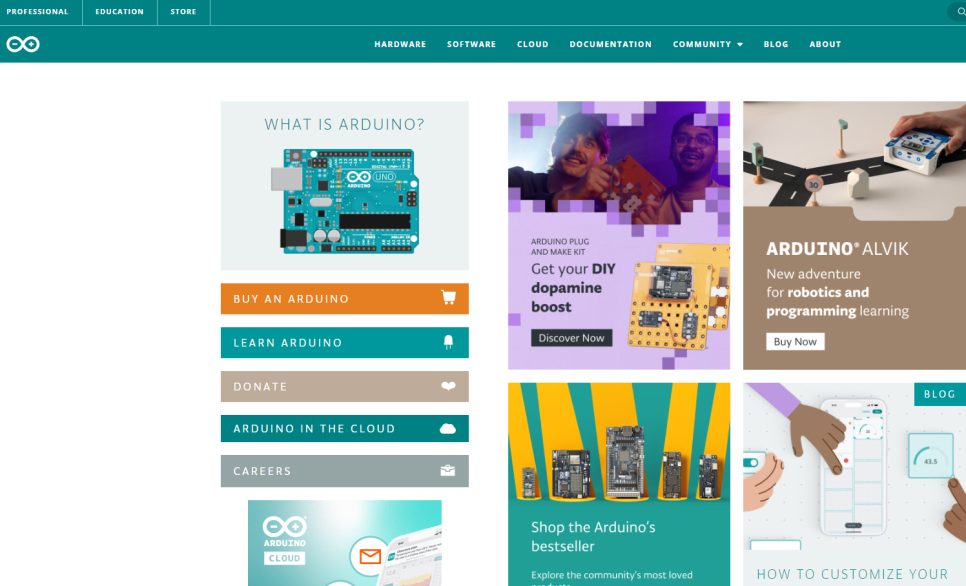Click 'New adventure for robotics' text
Screen dimensions: 966x586
837,293
